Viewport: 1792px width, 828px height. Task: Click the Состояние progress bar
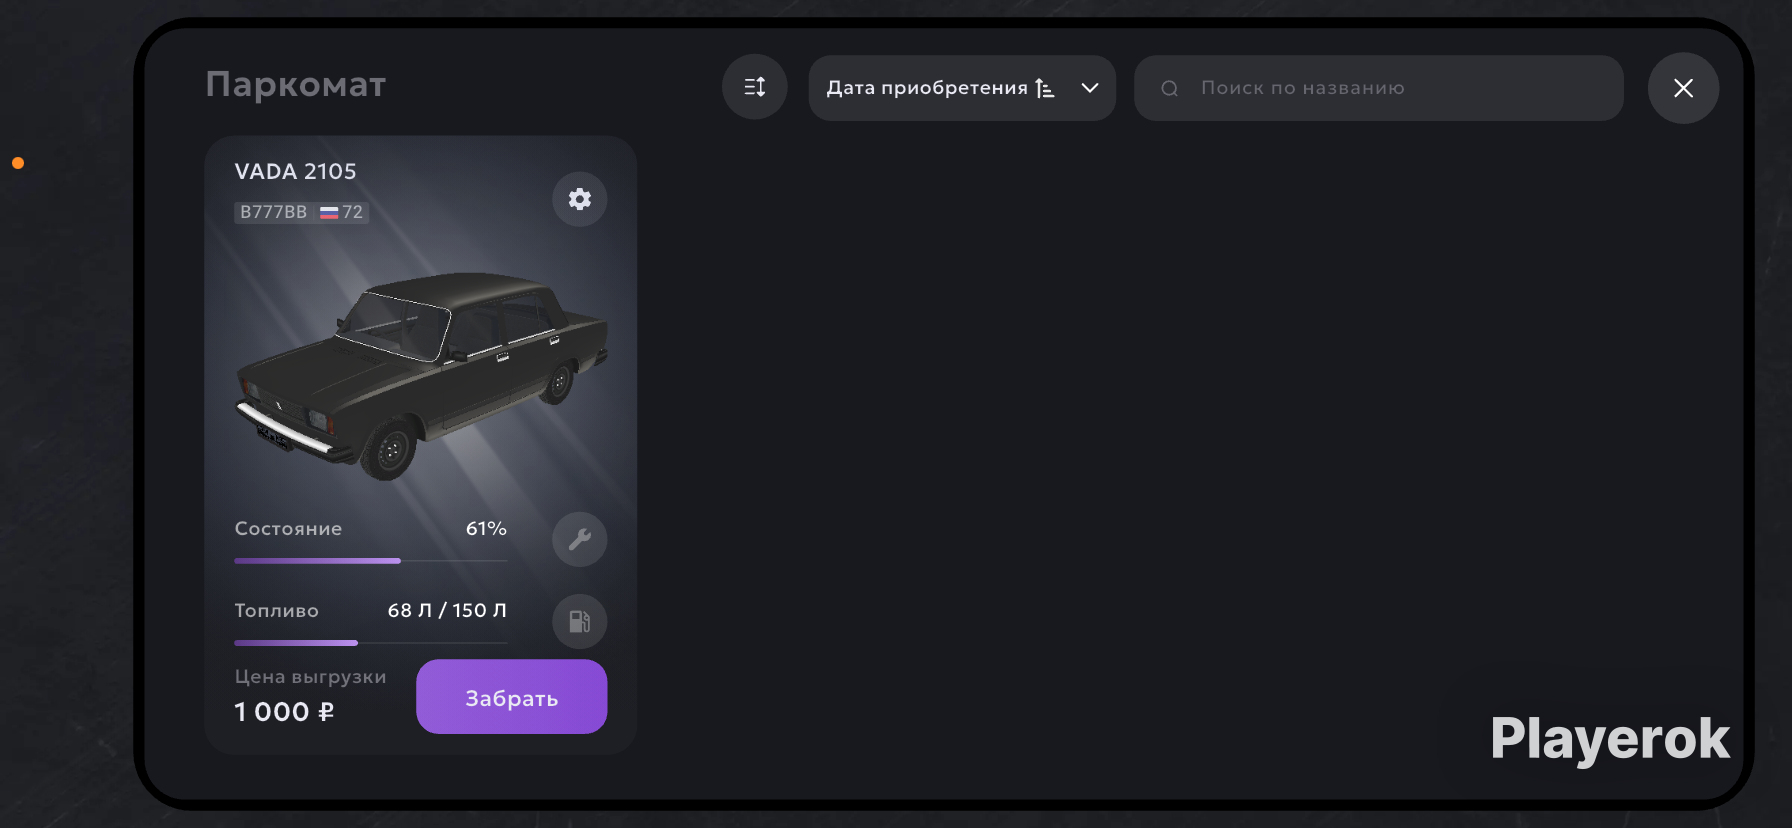(371, 561)
